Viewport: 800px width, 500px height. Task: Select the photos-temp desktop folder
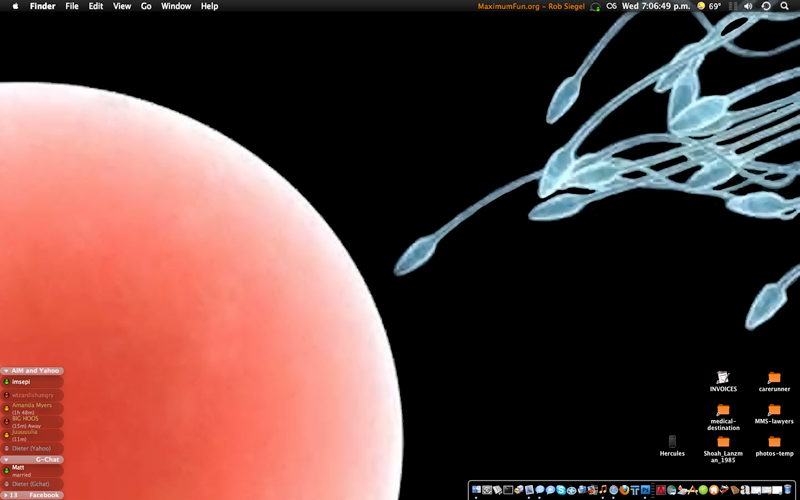coord(774,445)
